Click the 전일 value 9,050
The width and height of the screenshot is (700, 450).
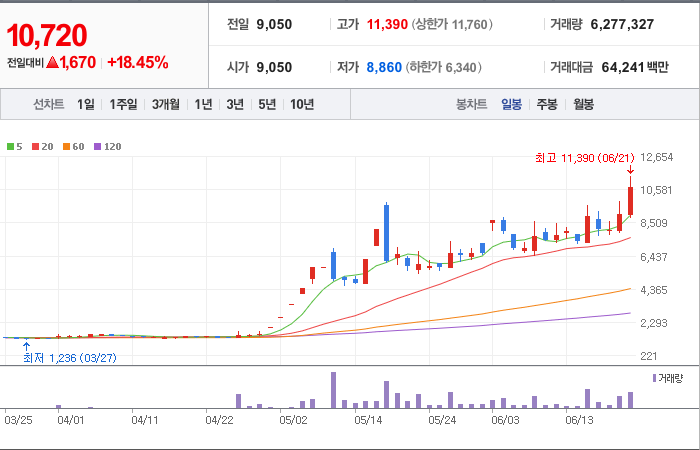click(x=274, y=24)
